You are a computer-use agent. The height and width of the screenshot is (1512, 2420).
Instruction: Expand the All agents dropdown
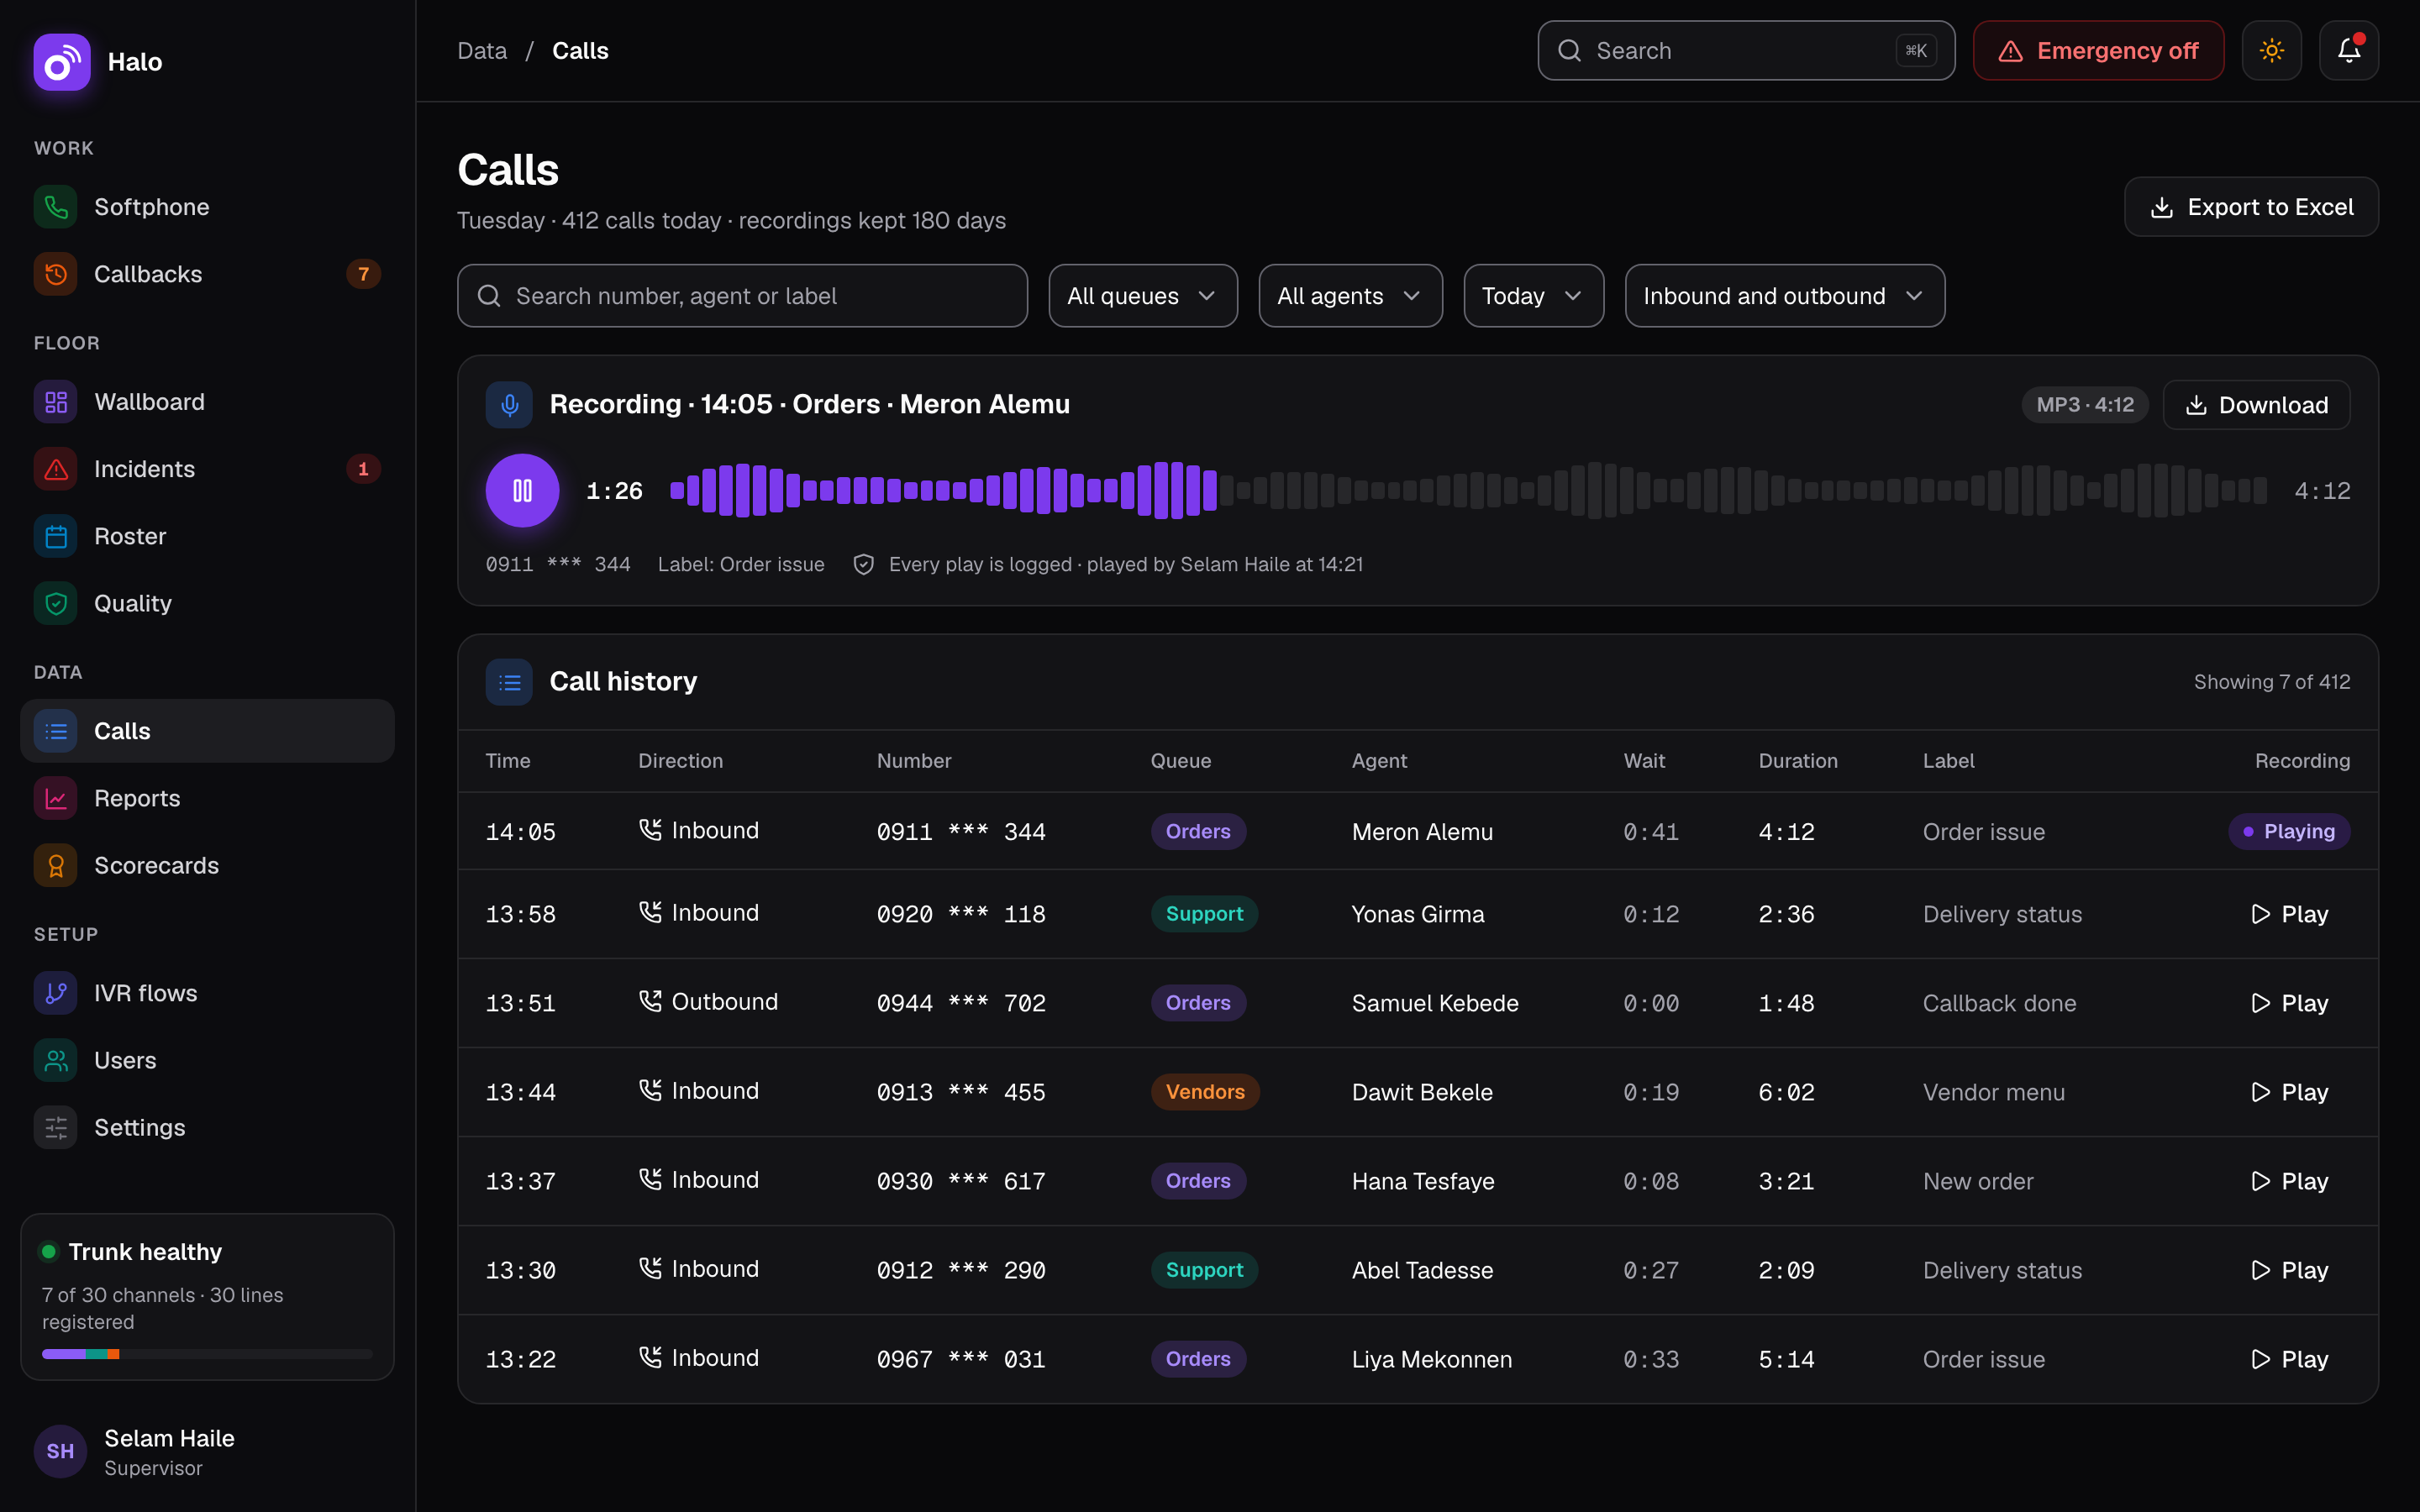(x=1350, y=296)
